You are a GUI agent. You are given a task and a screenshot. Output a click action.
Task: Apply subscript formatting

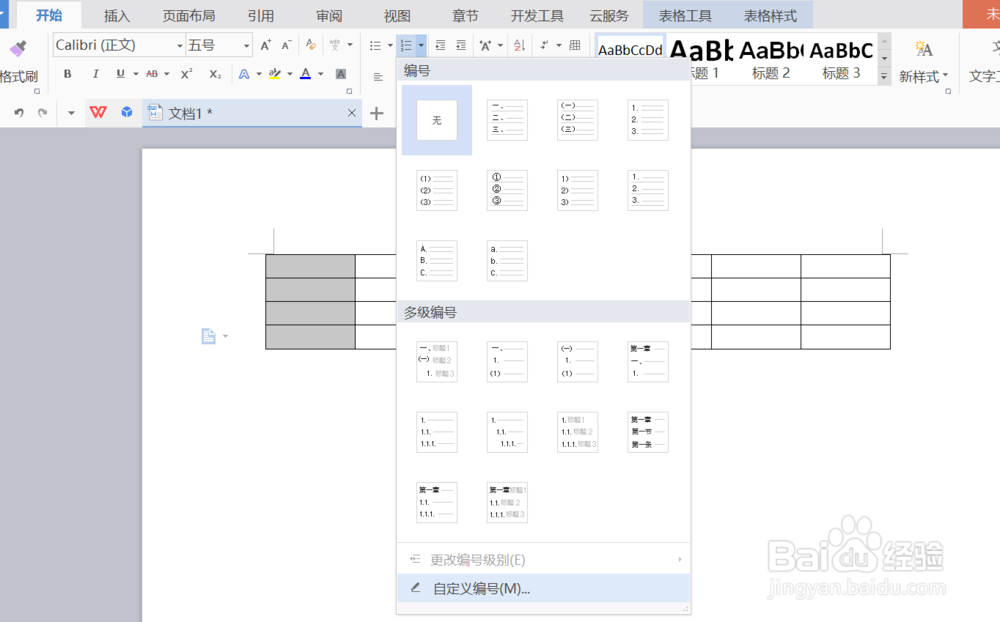coord(214,73)
